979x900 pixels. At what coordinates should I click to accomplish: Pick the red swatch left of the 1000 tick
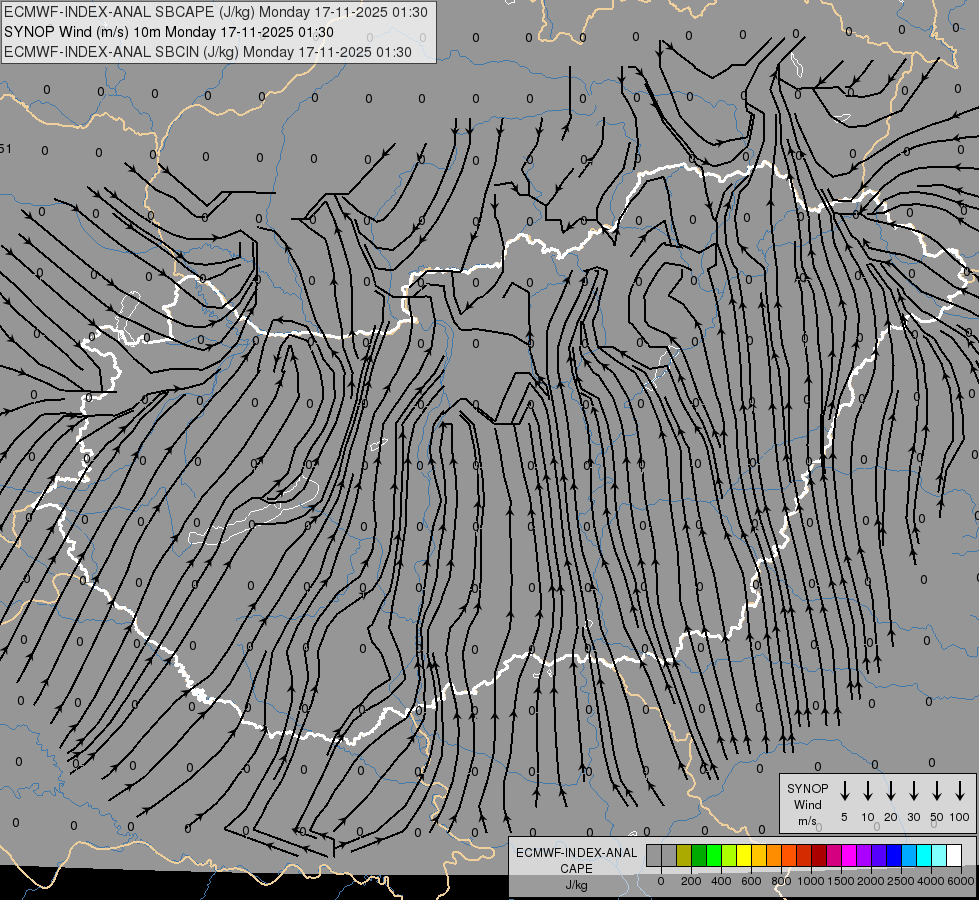click(x=804, y=856)
